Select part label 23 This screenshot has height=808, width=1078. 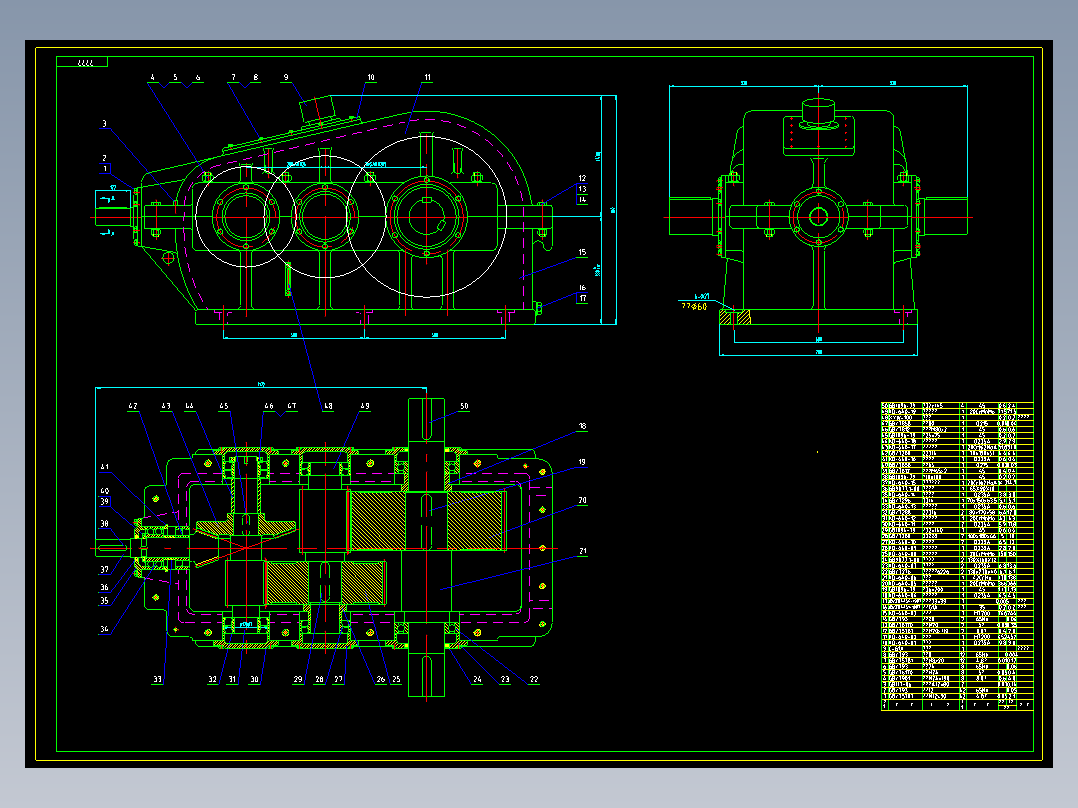[x=505, y=679]
